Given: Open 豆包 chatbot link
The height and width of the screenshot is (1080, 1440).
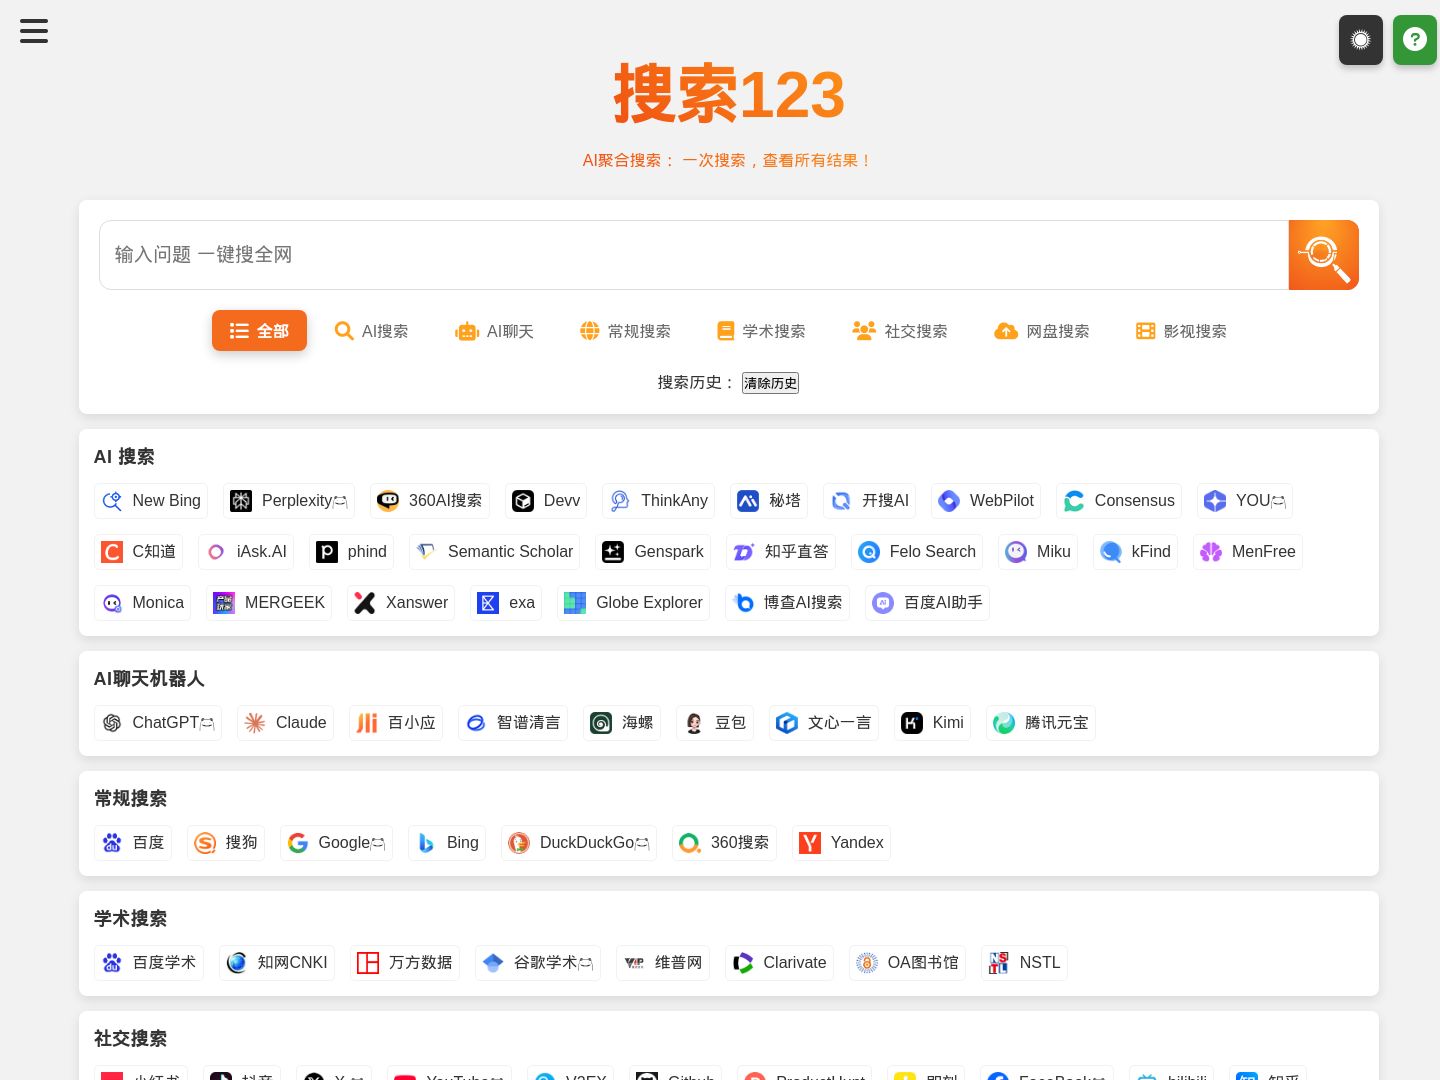Looking at the screenshot, I should (x=715, y=723).
